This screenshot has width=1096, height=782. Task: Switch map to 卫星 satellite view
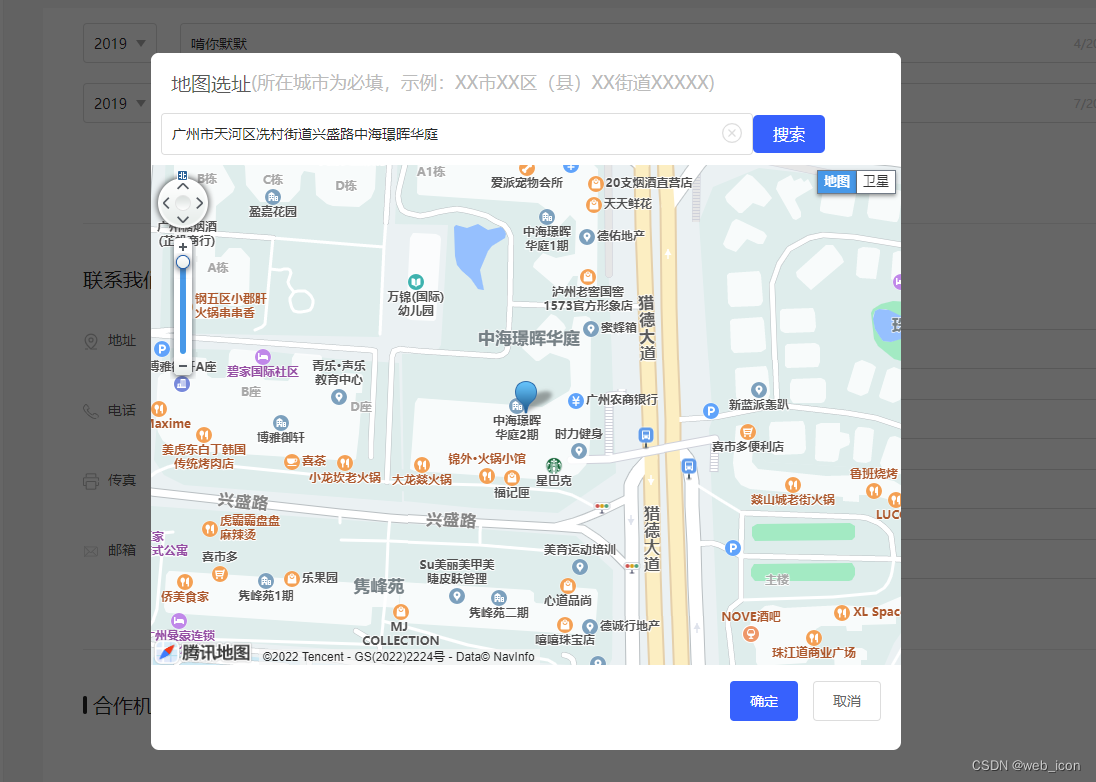pyautogui.click(x=876, y=182)
